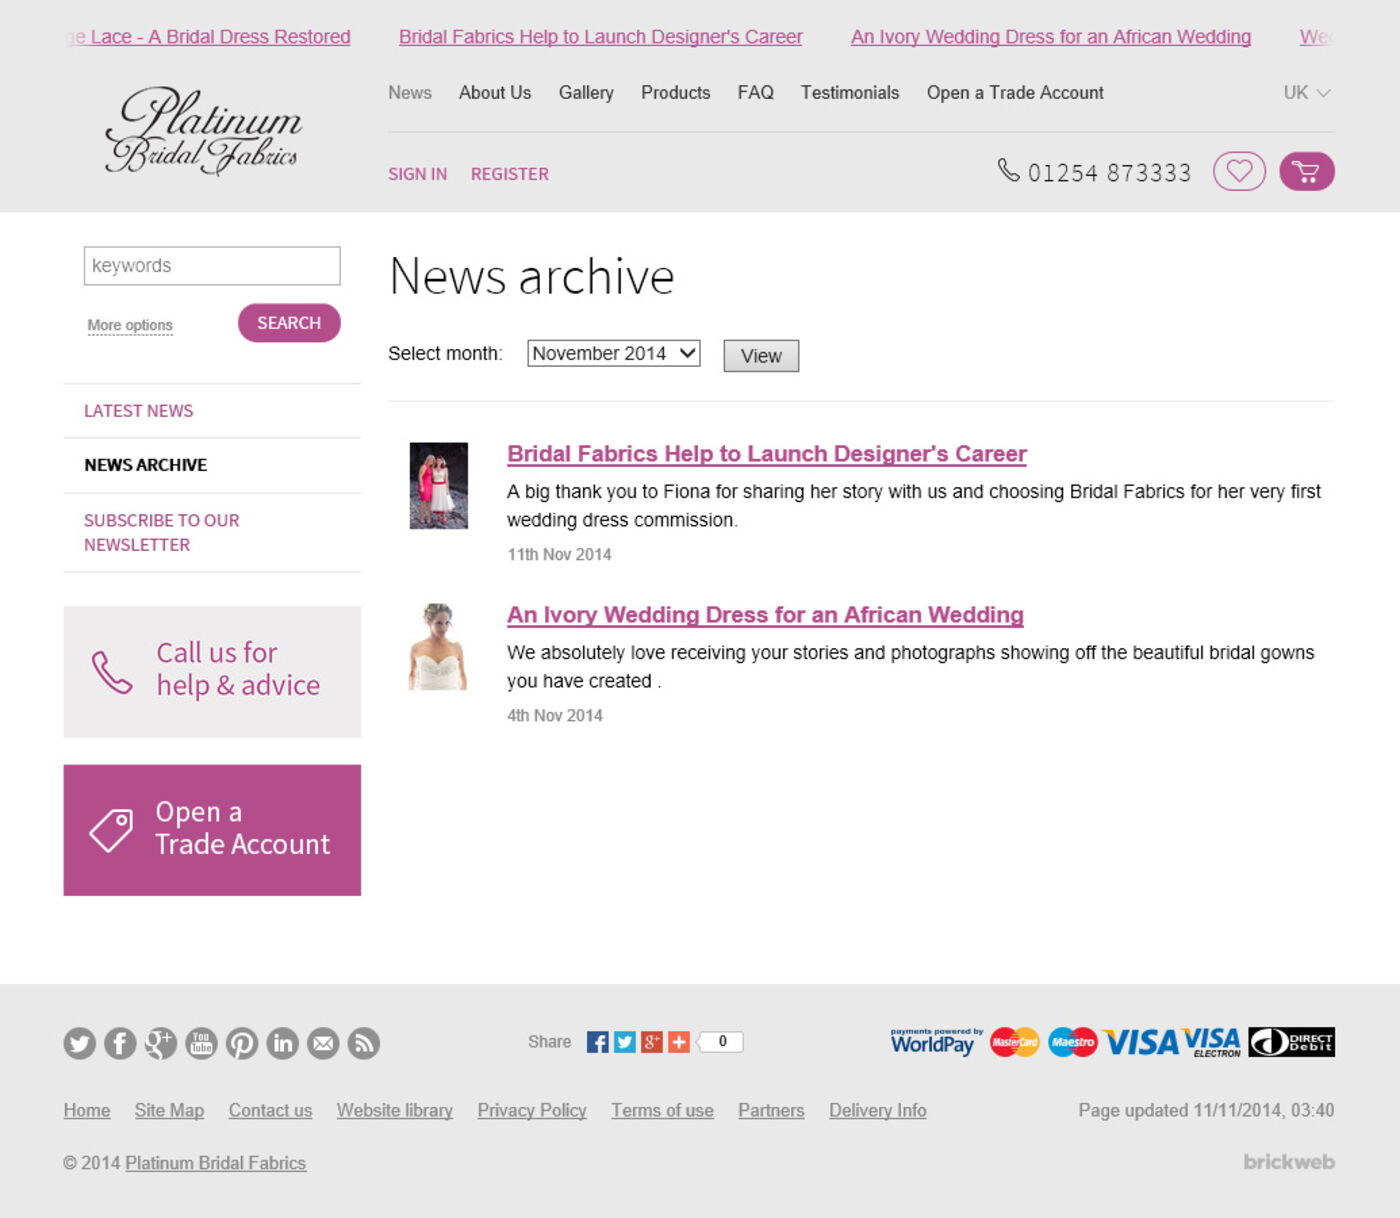Click the keywords search field
This screenshot has width=1400, height=1218.
212,266
